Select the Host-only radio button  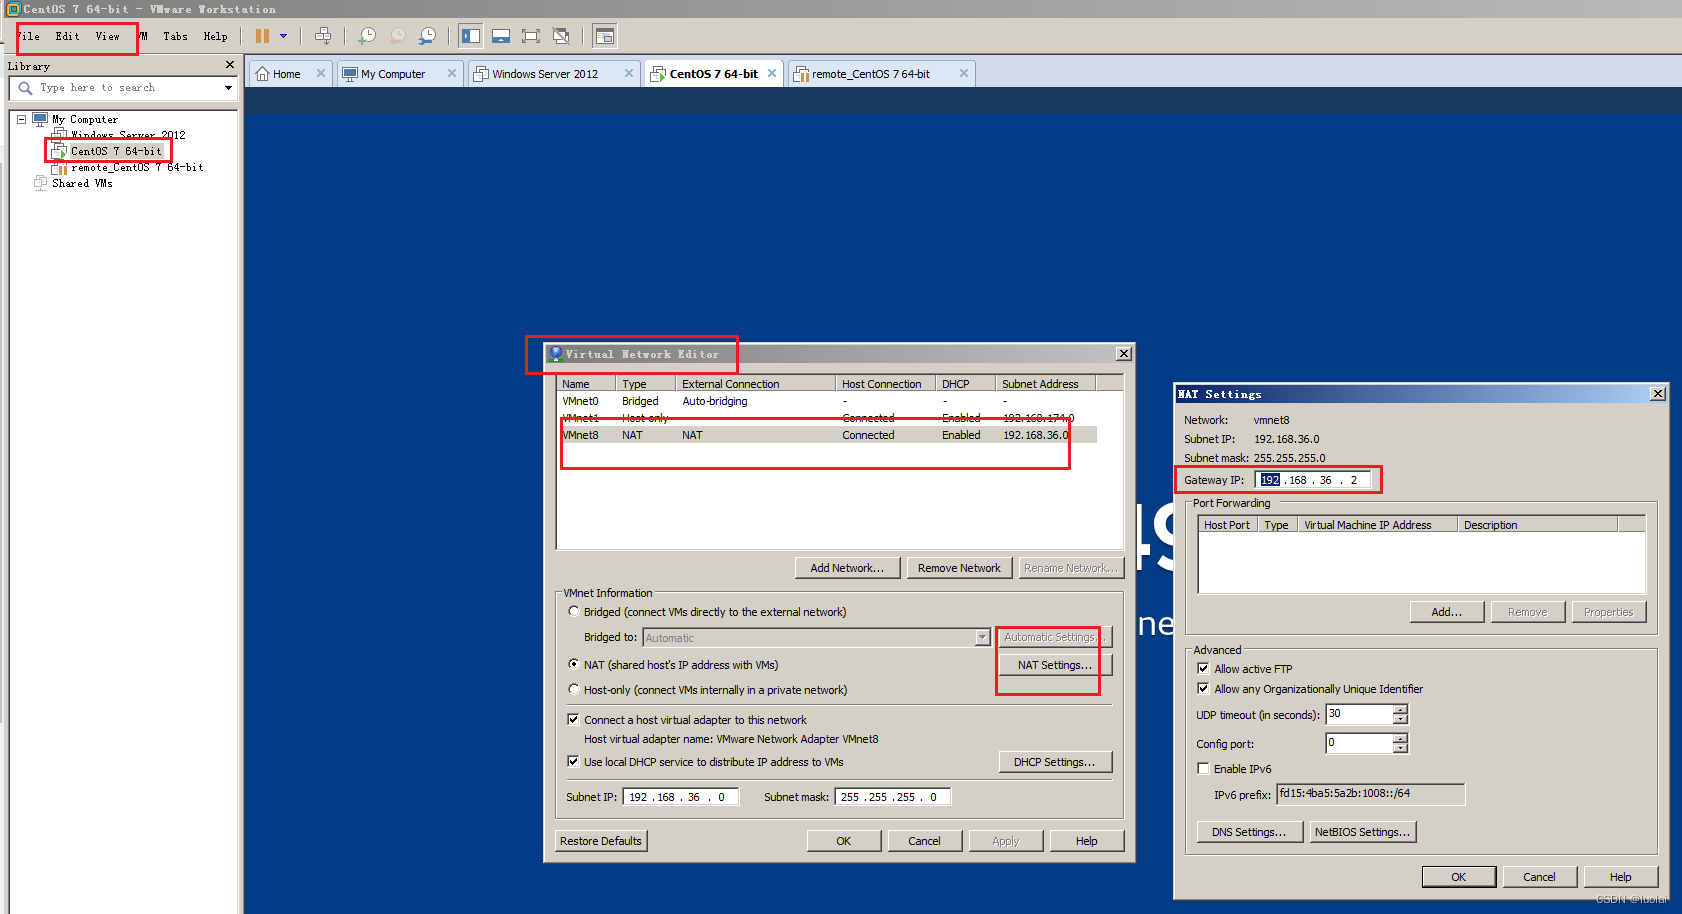click(x=574, y=689)
